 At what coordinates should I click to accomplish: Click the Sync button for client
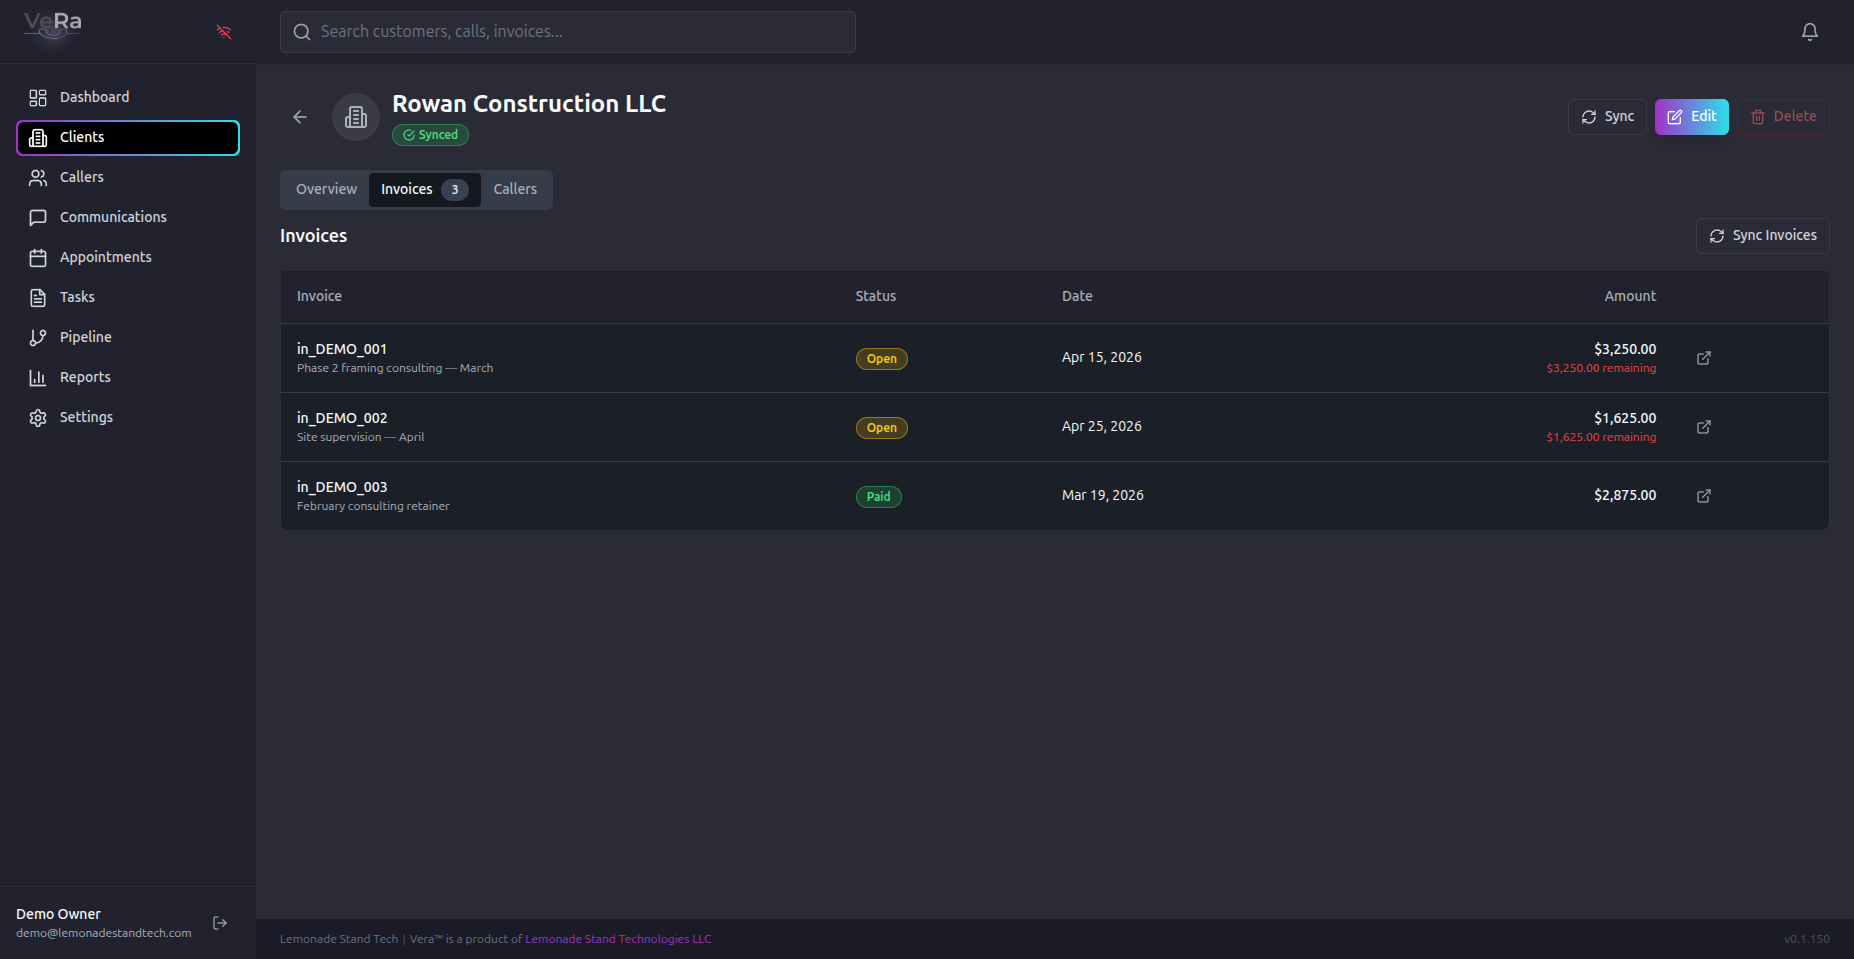pyautogui.click(x=1607, y=117)
